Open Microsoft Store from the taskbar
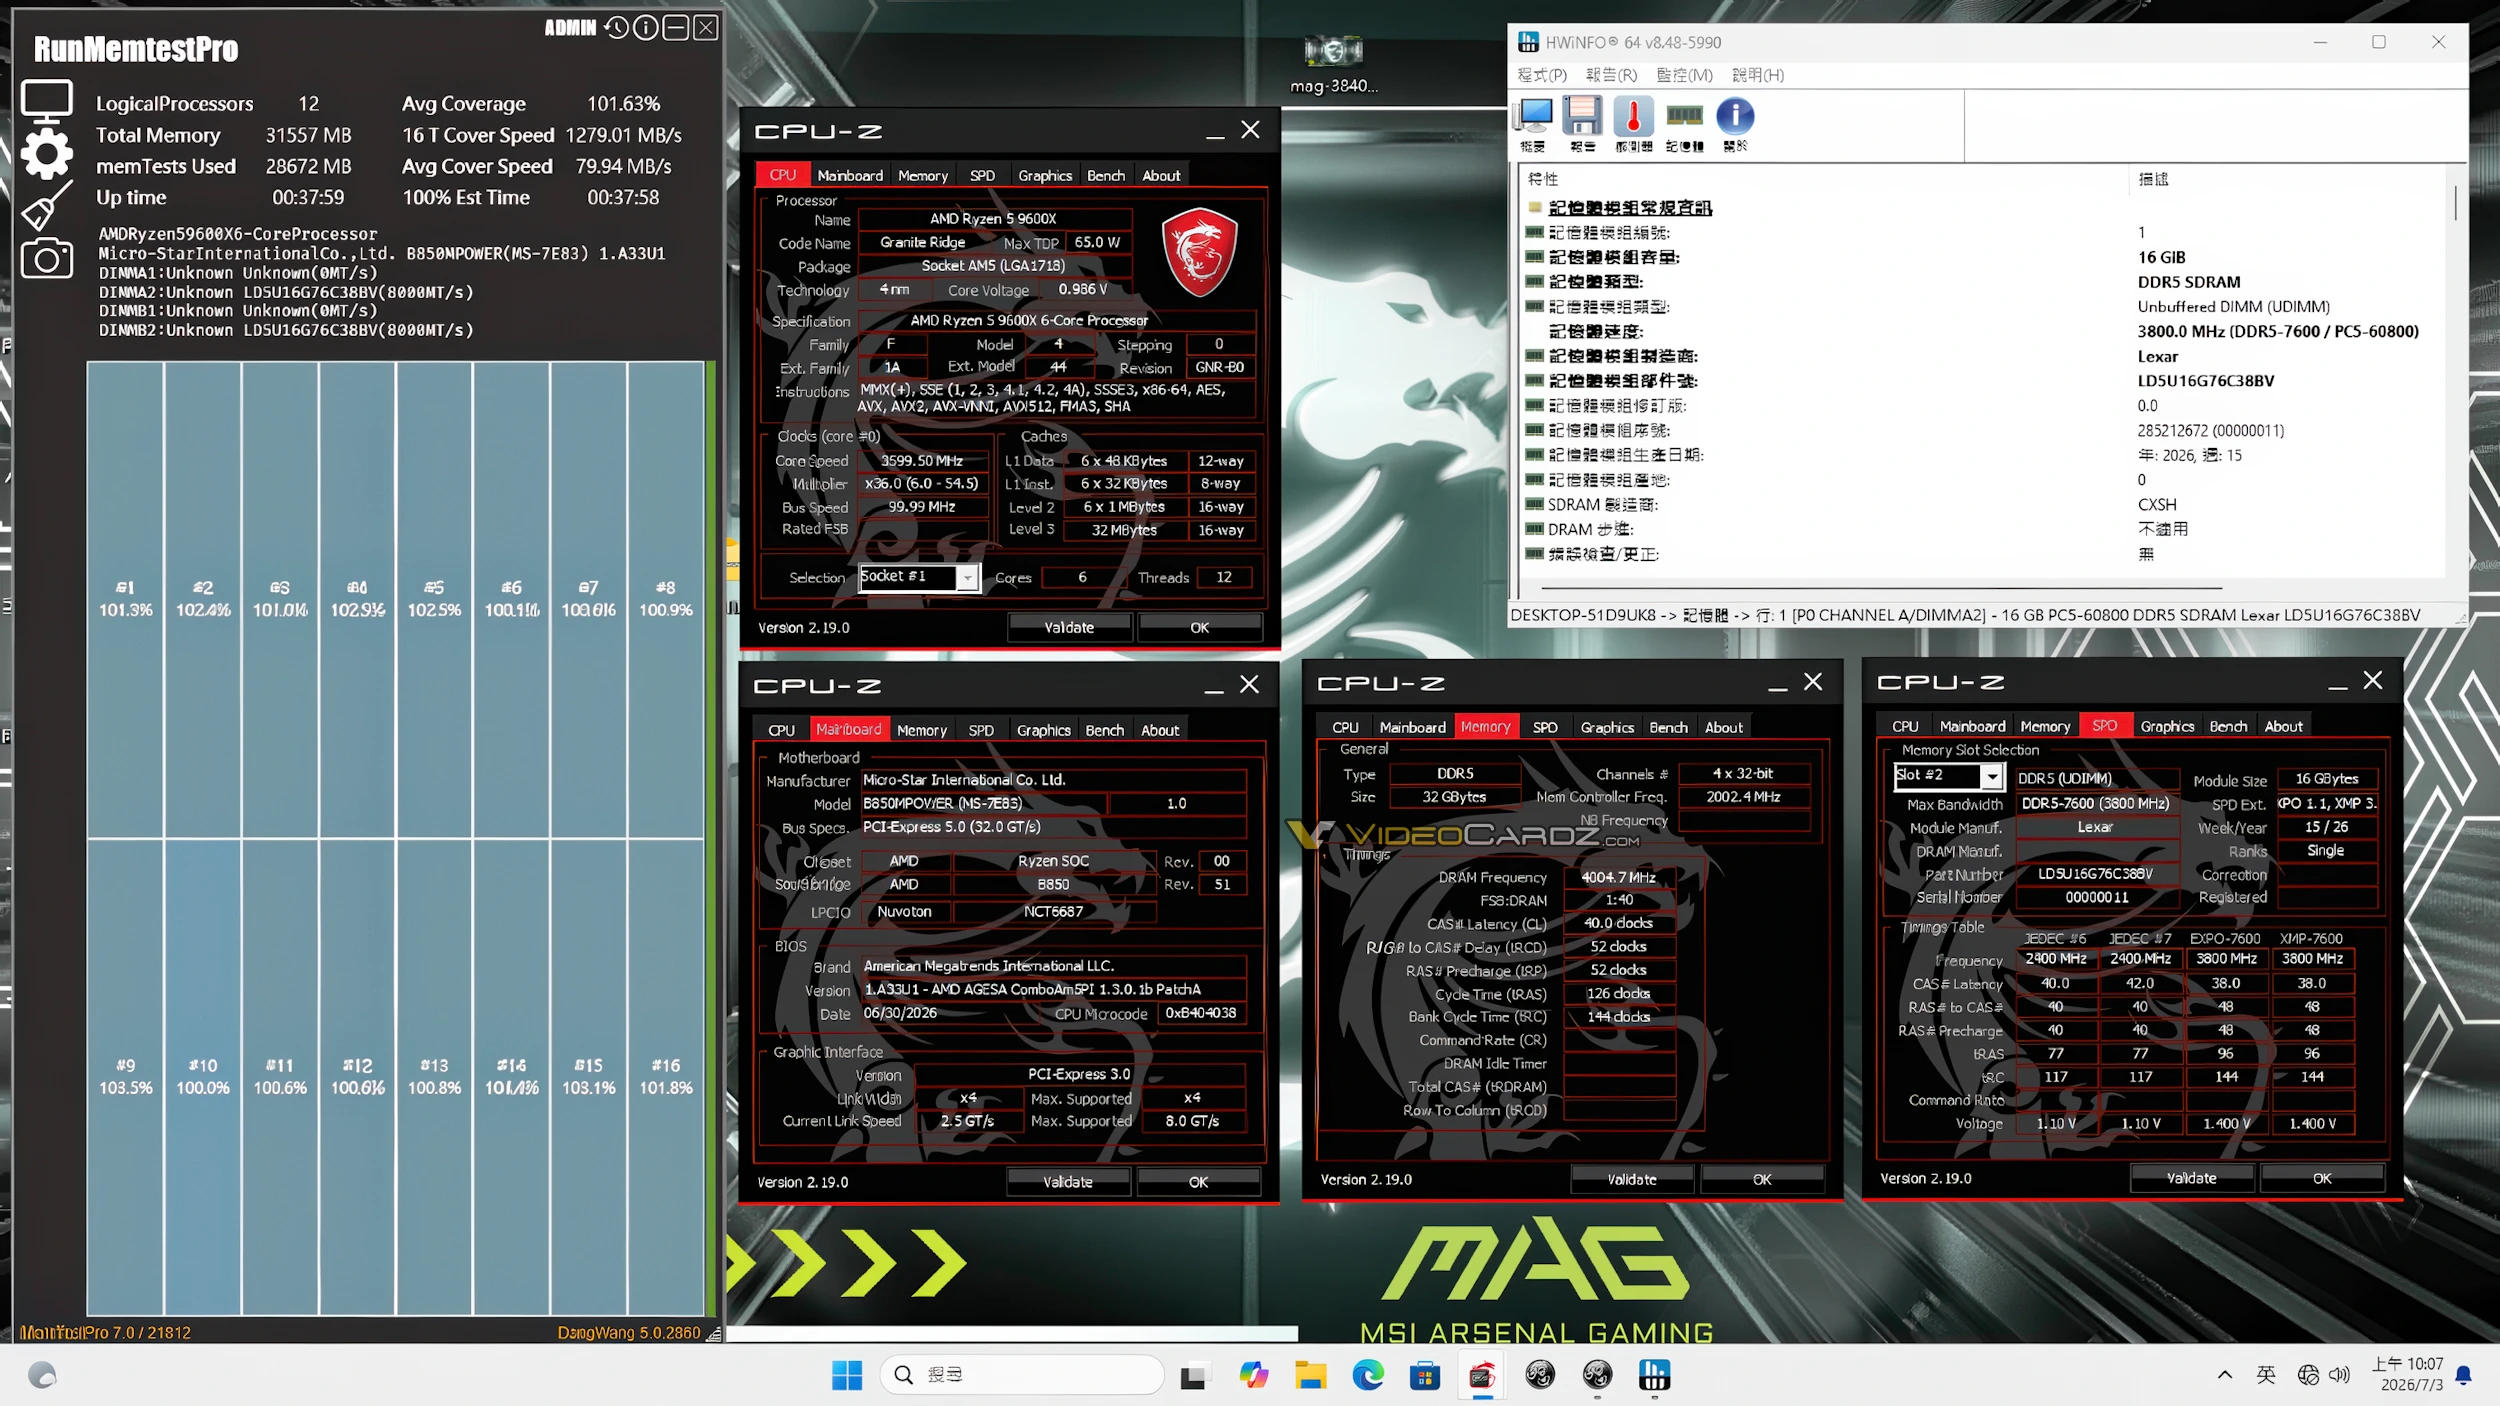This screenshot has height=1406, width=2500. (1425, 1375)
